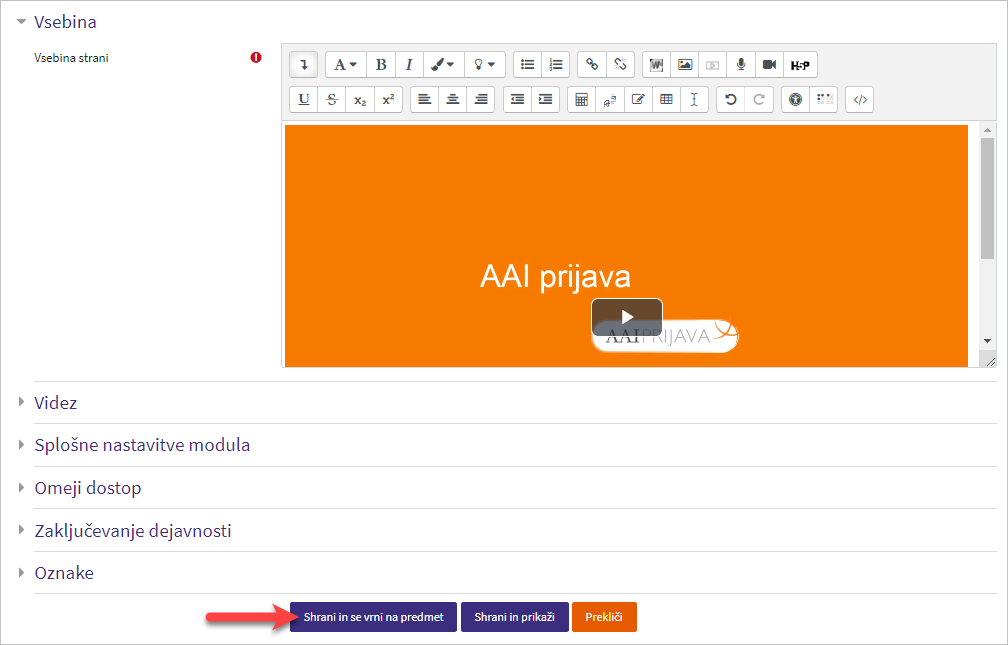1008x645 pixels.
Task: Click the Vsebina strani label
Action: [x=71, y=58]
